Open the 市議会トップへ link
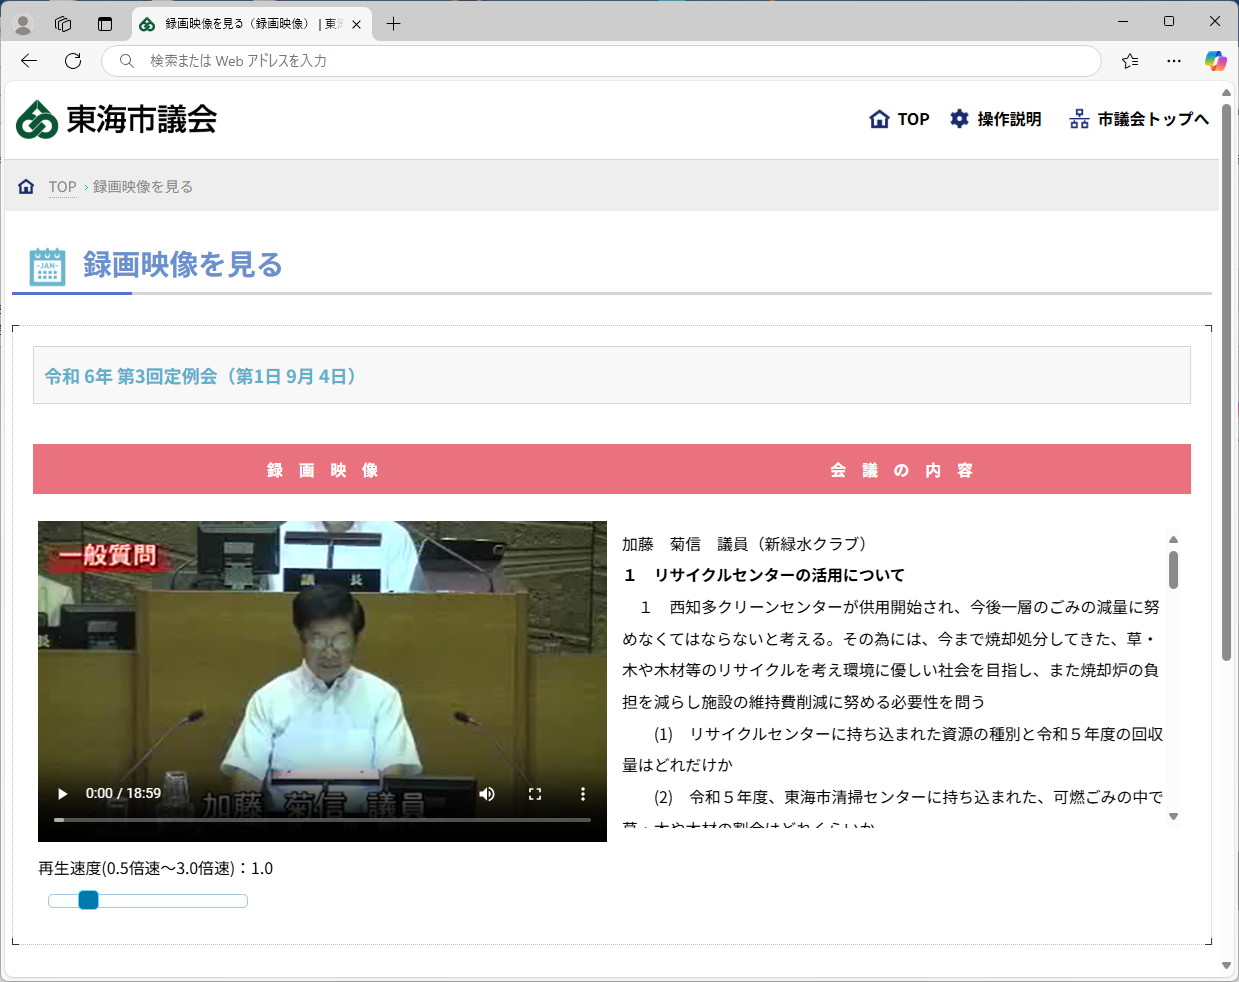The width and height of the screenshot is (1239, 982). coord(1139,119)
